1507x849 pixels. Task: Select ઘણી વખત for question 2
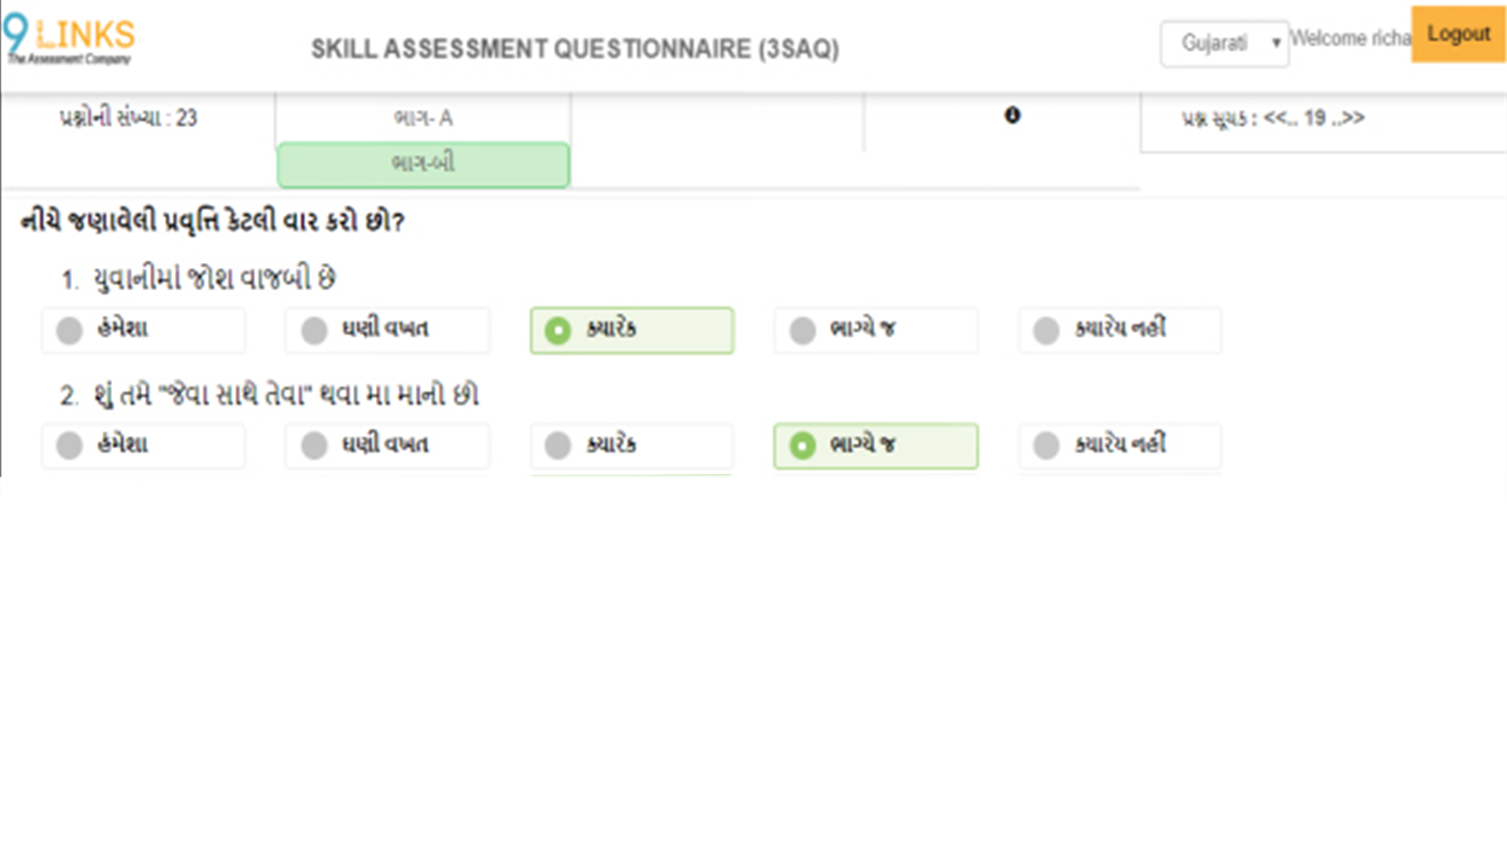click(387, 446)
